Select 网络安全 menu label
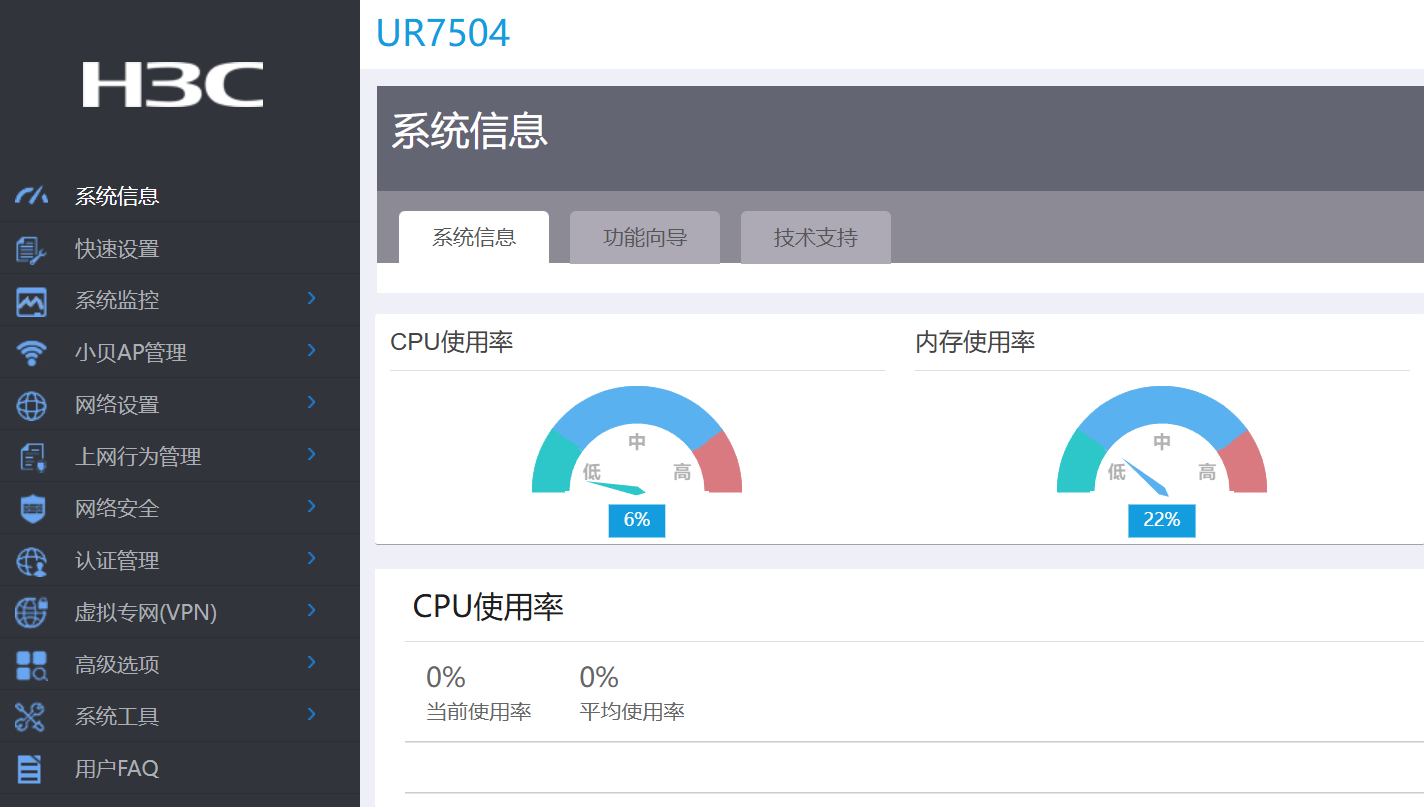 click(x=117, y=509)
